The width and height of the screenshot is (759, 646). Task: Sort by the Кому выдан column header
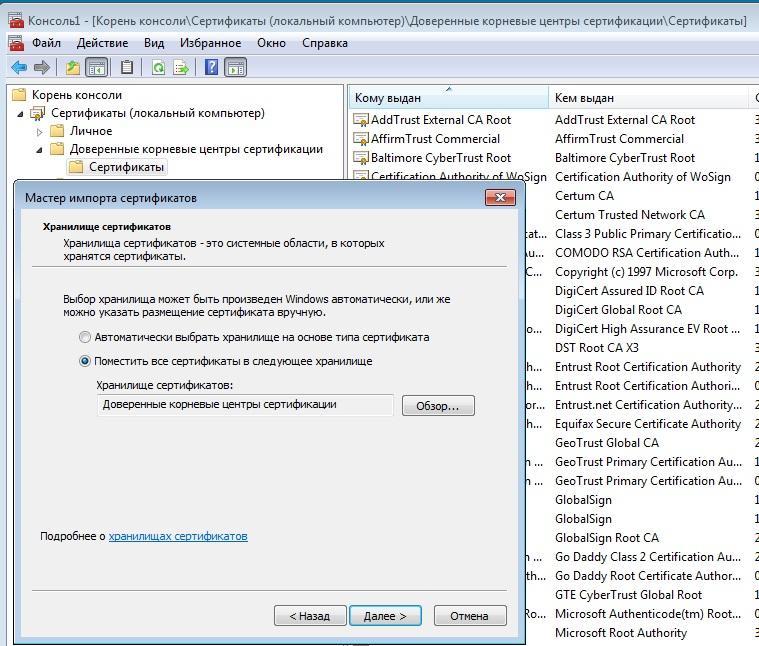(x=448, y=98)
